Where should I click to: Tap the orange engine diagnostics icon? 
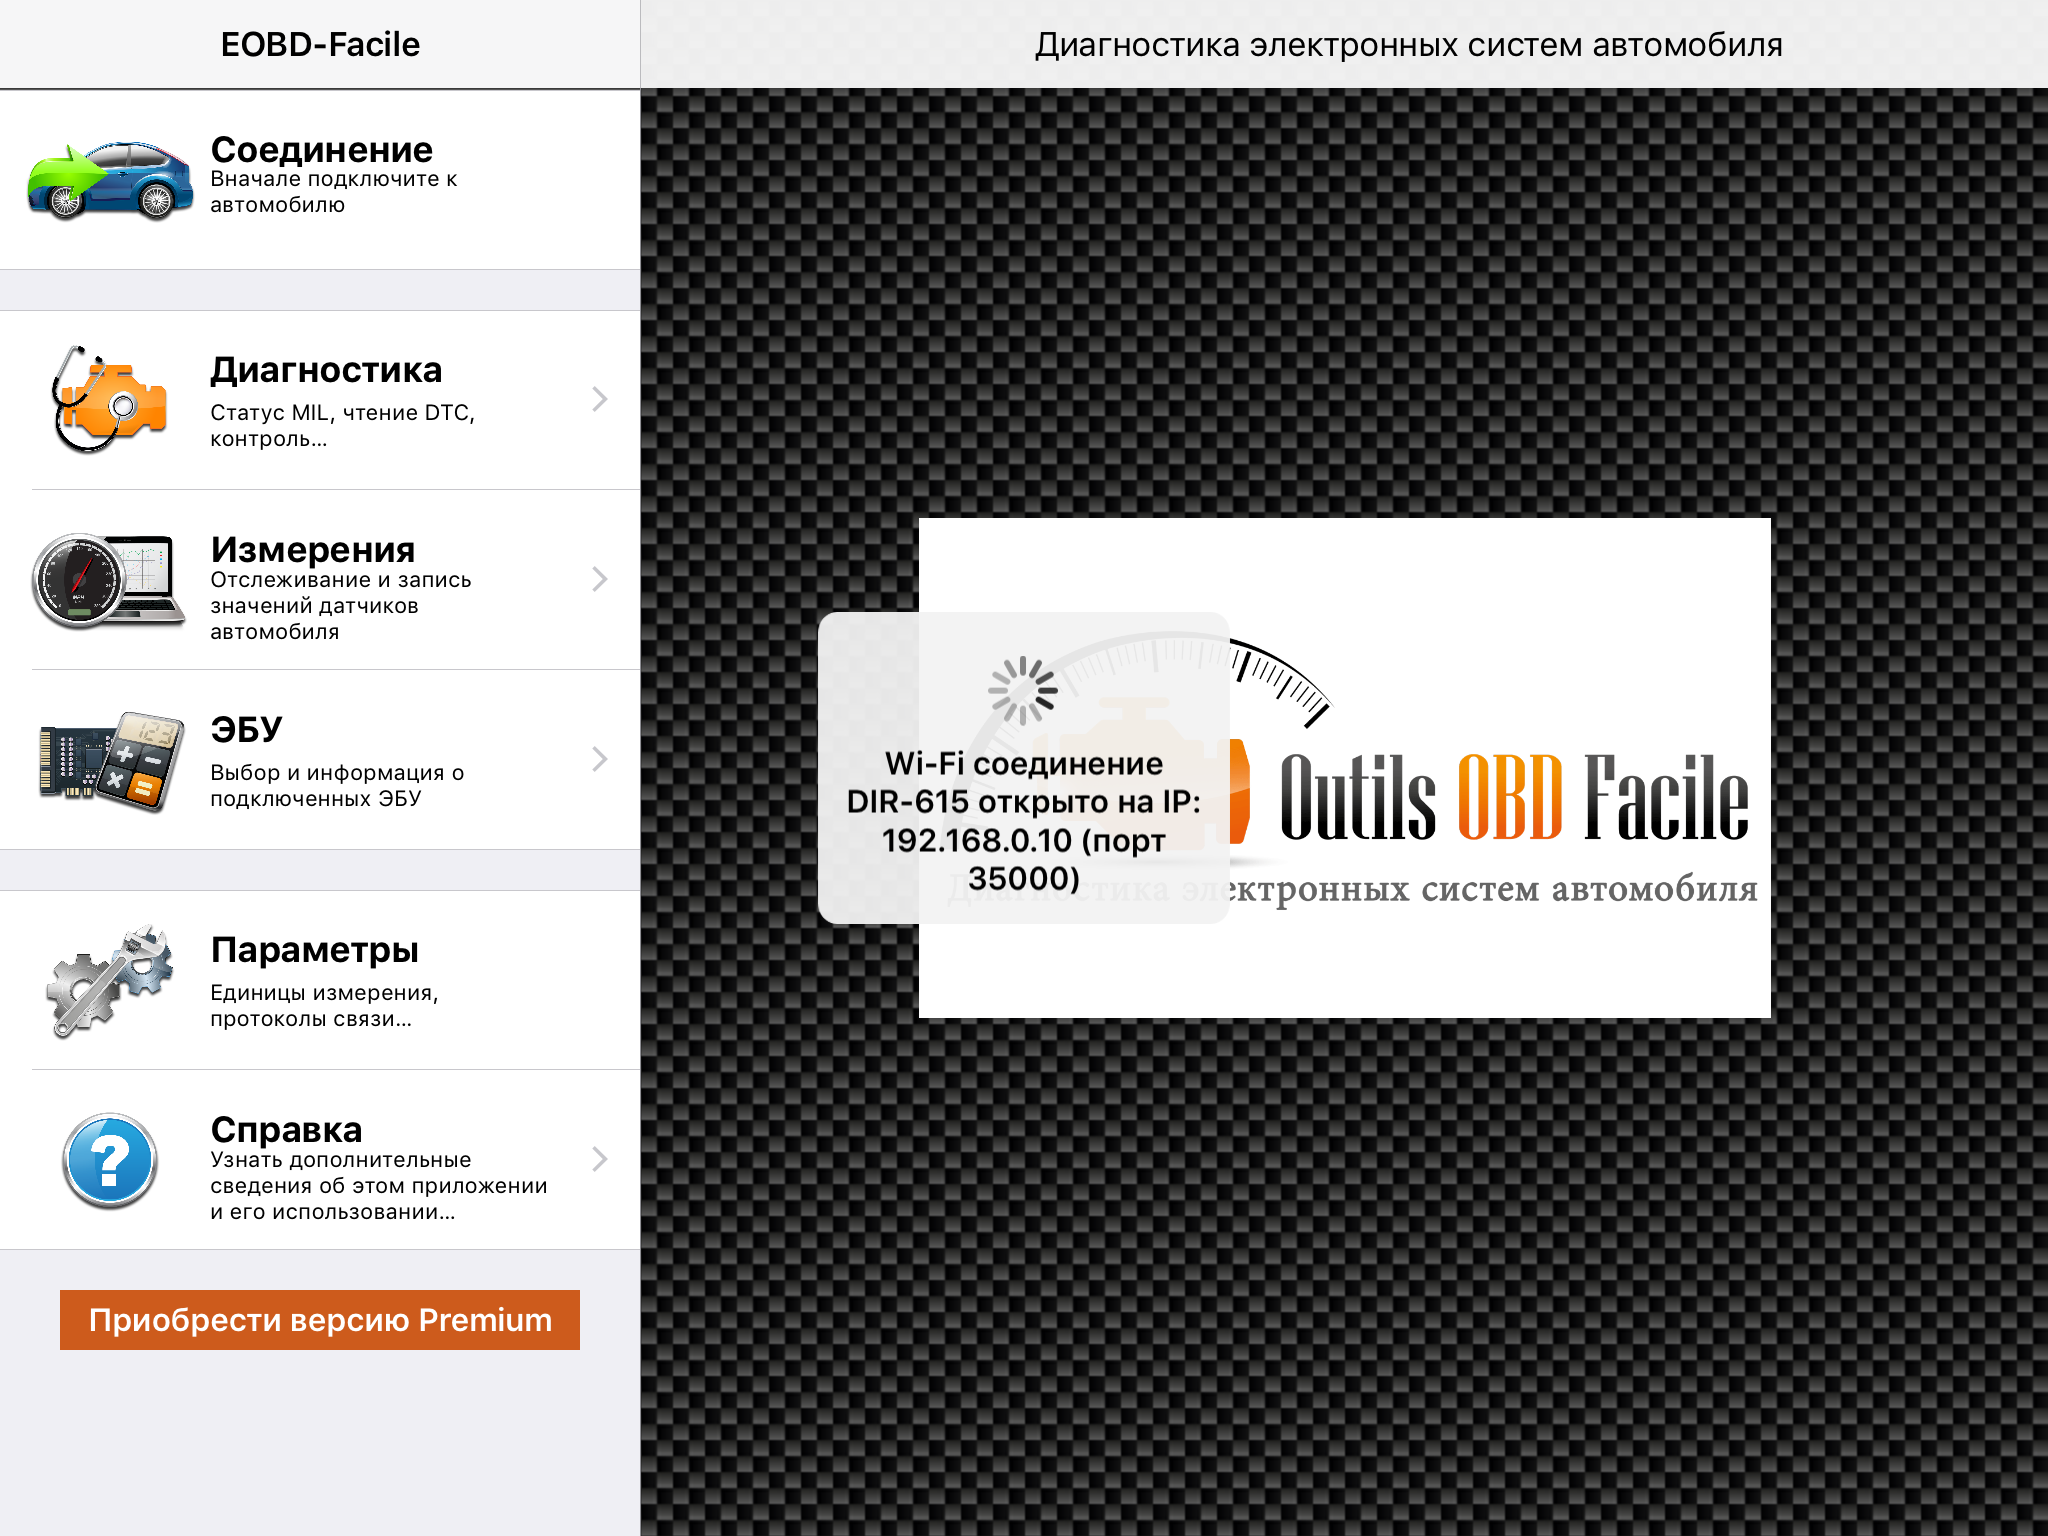107,400
